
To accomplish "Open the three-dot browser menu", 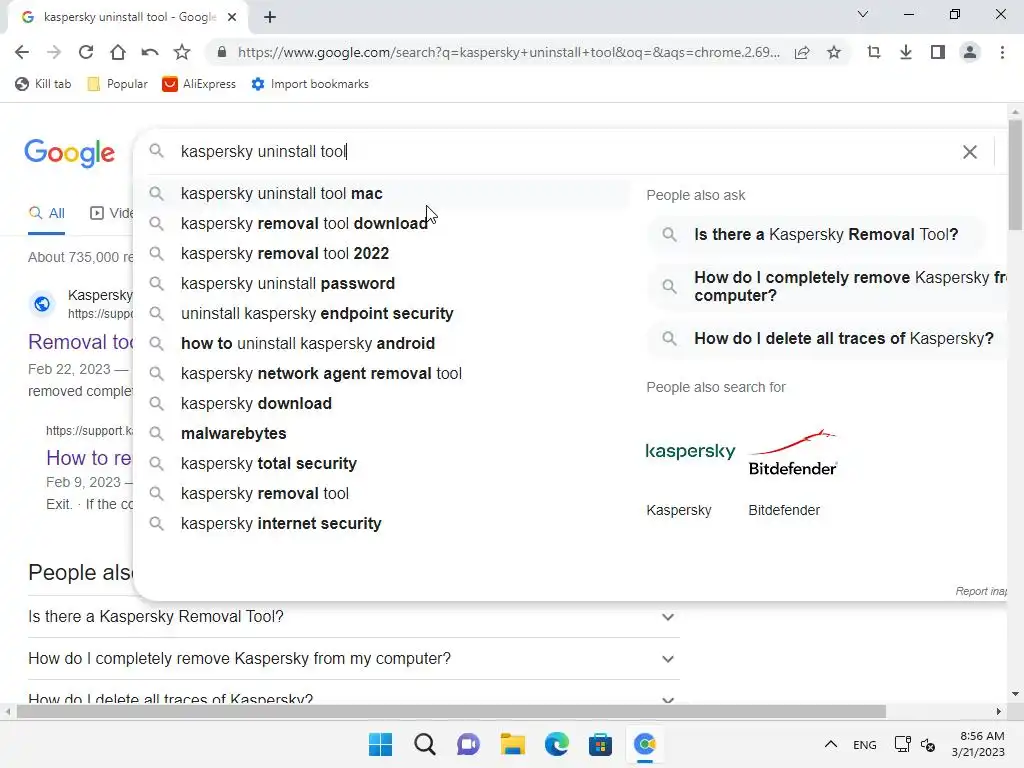I will pos(1002,52).
